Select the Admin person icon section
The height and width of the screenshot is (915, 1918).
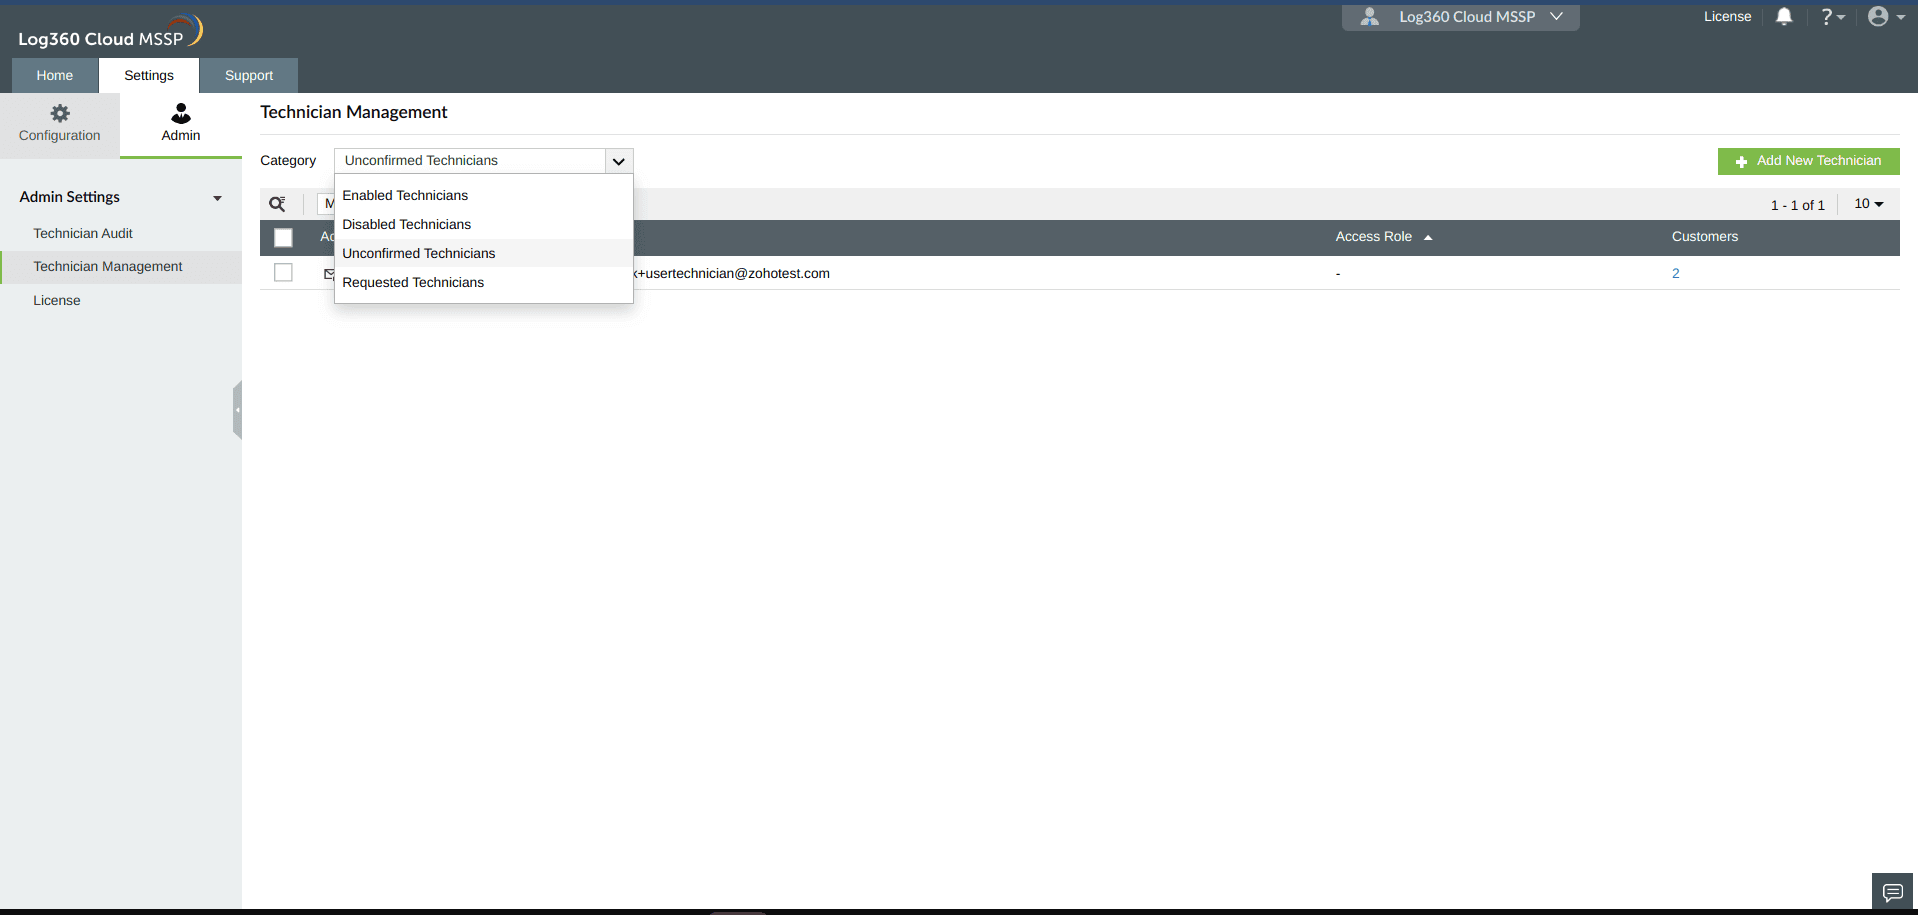(181, 124)
